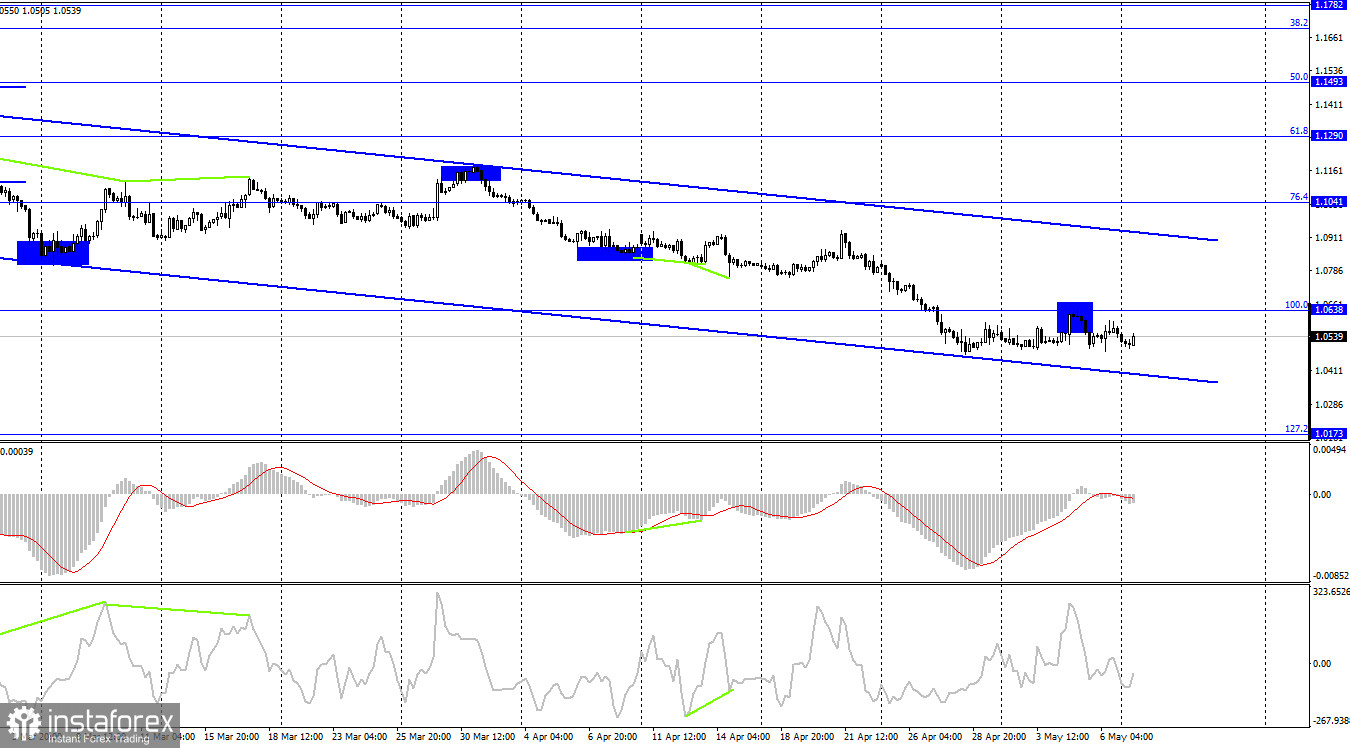This screenshot has width=1350, height=748.
Task: Select the 76.4 Fibonacci level label
Action: [1299, 197]
